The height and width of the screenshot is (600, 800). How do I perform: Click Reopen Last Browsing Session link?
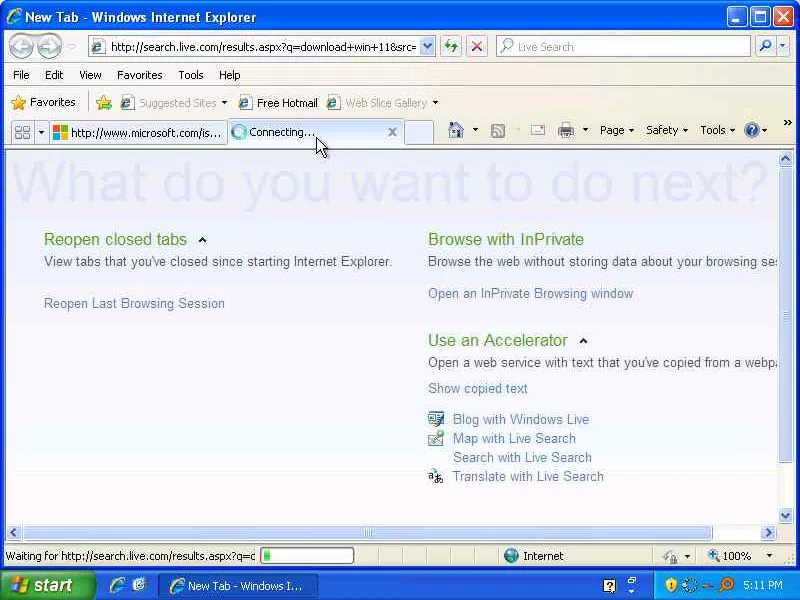pyautogui.click(x=134, y=304)
